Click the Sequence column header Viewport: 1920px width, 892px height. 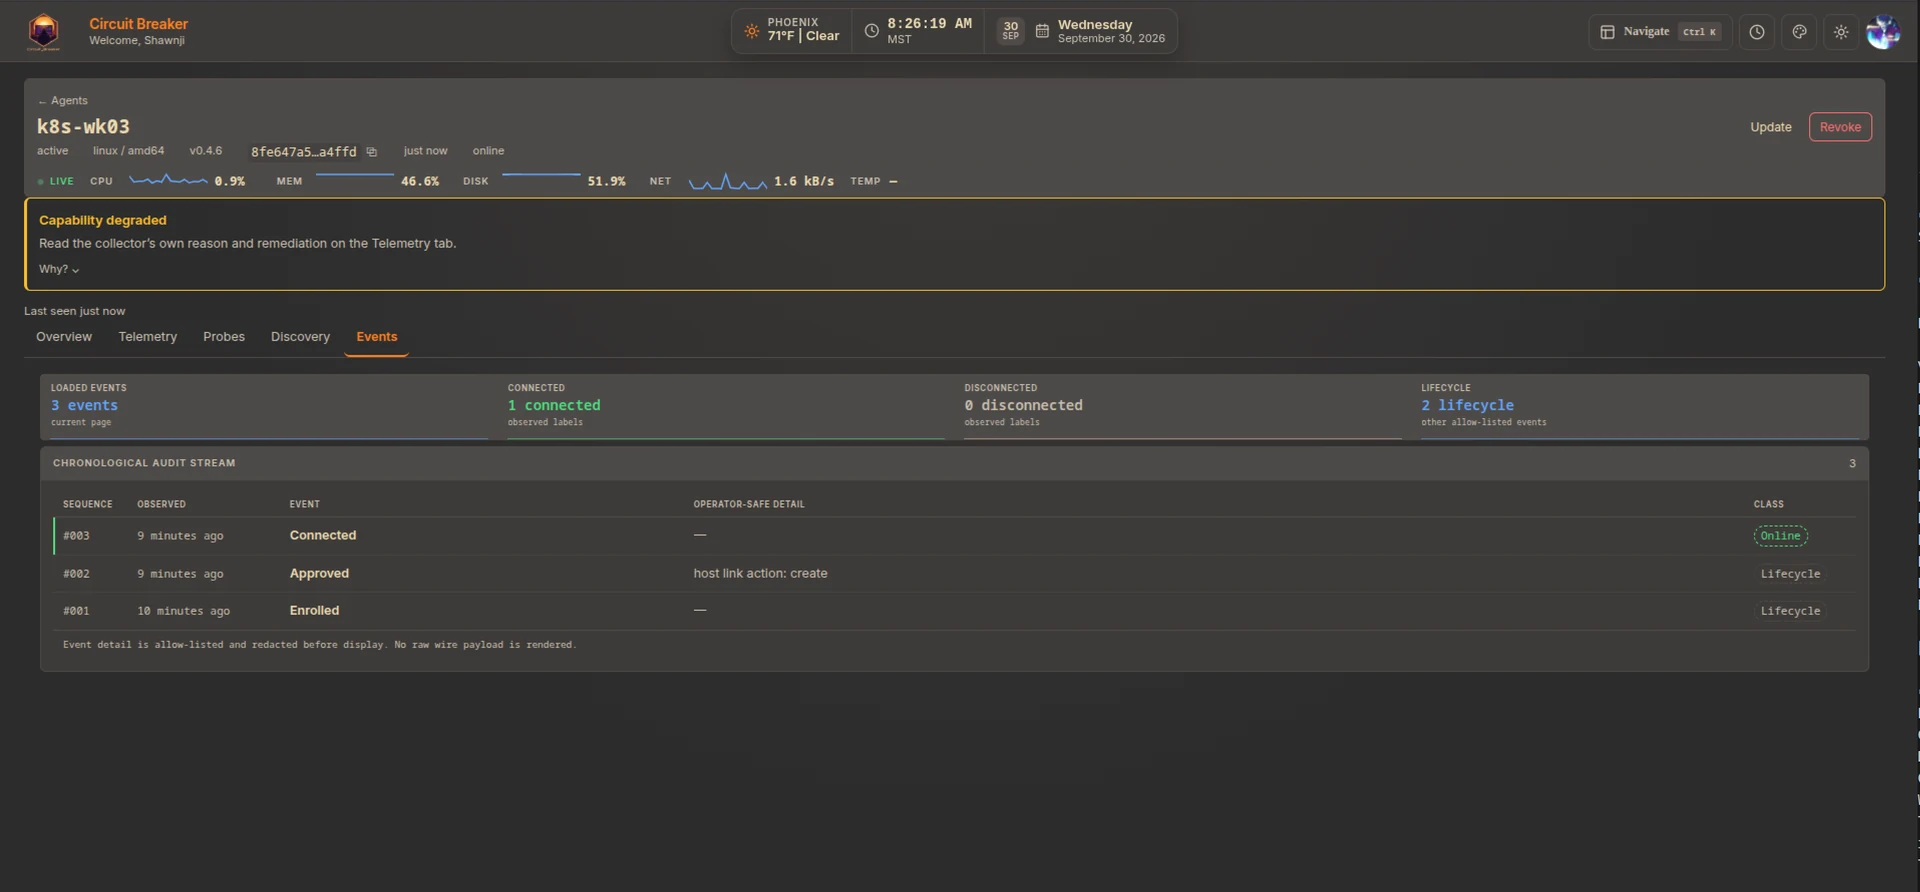pyautogui.click(x=88, y=504)
